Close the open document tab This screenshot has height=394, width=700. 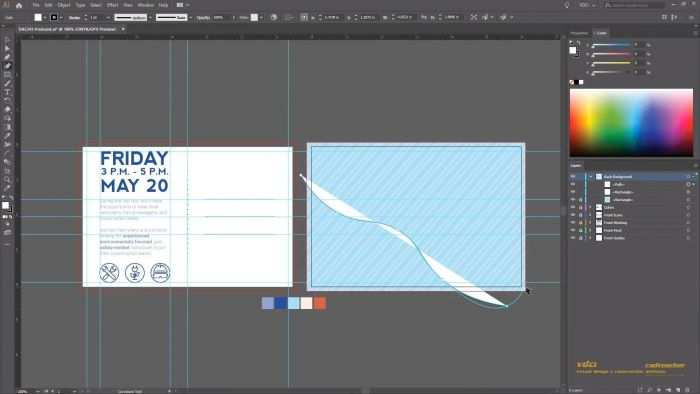123,29
